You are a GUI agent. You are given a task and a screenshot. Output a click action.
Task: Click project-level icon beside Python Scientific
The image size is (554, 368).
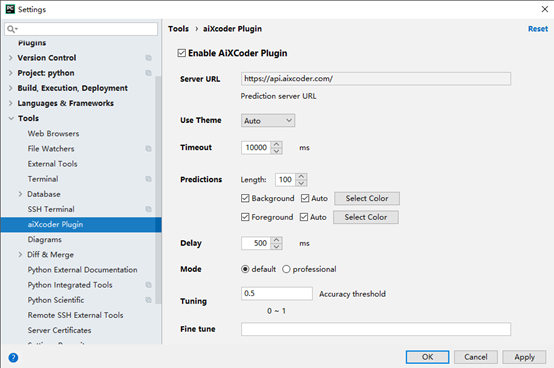[x=148, y=300]
